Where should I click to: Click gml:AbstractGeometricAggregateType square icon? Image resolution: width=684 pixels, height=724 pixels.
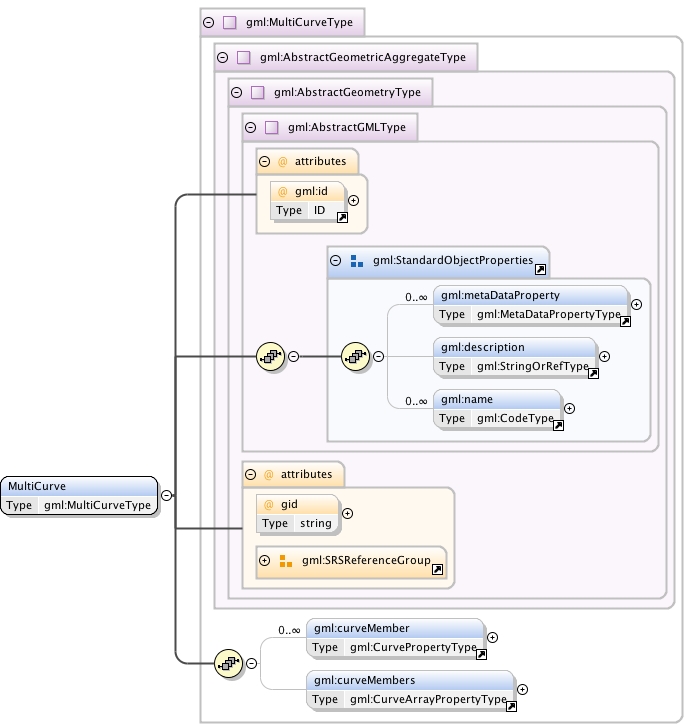pos(243,57)
